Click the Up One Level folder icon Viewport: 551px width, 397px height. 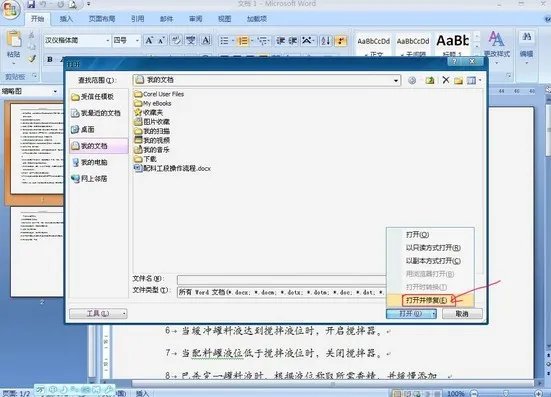(x=429, y=80)
